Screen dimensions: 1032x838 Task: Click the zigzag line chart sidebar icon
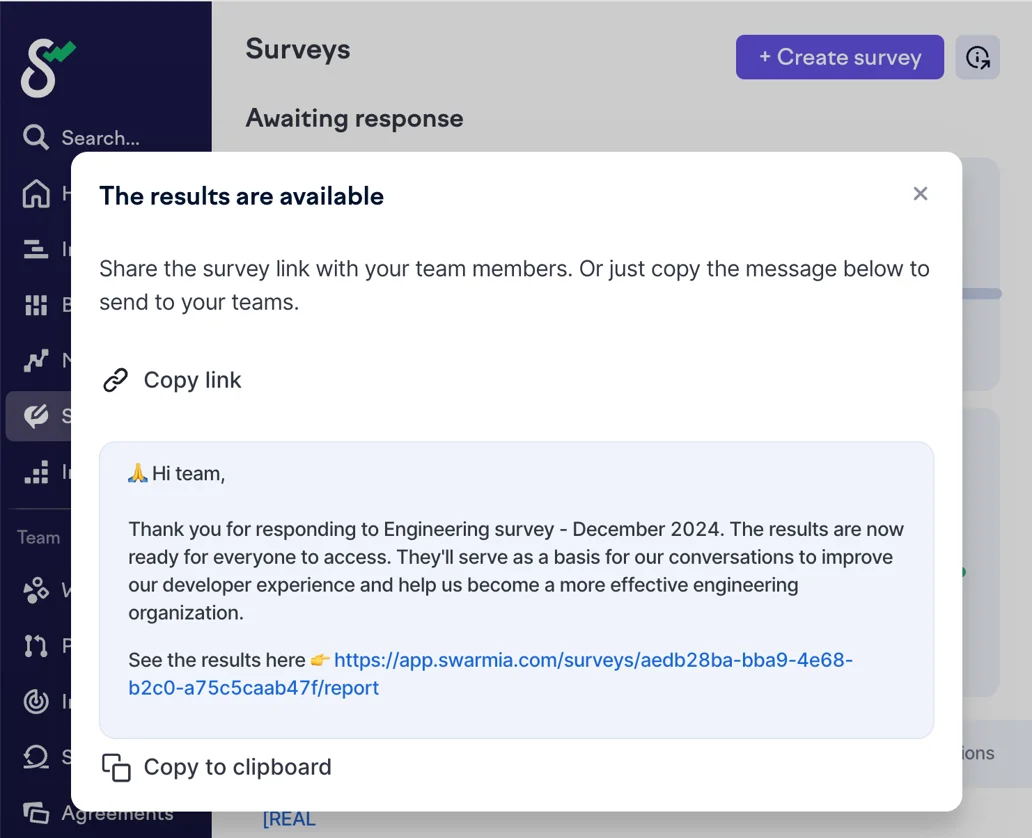click(x=36, y=360)
